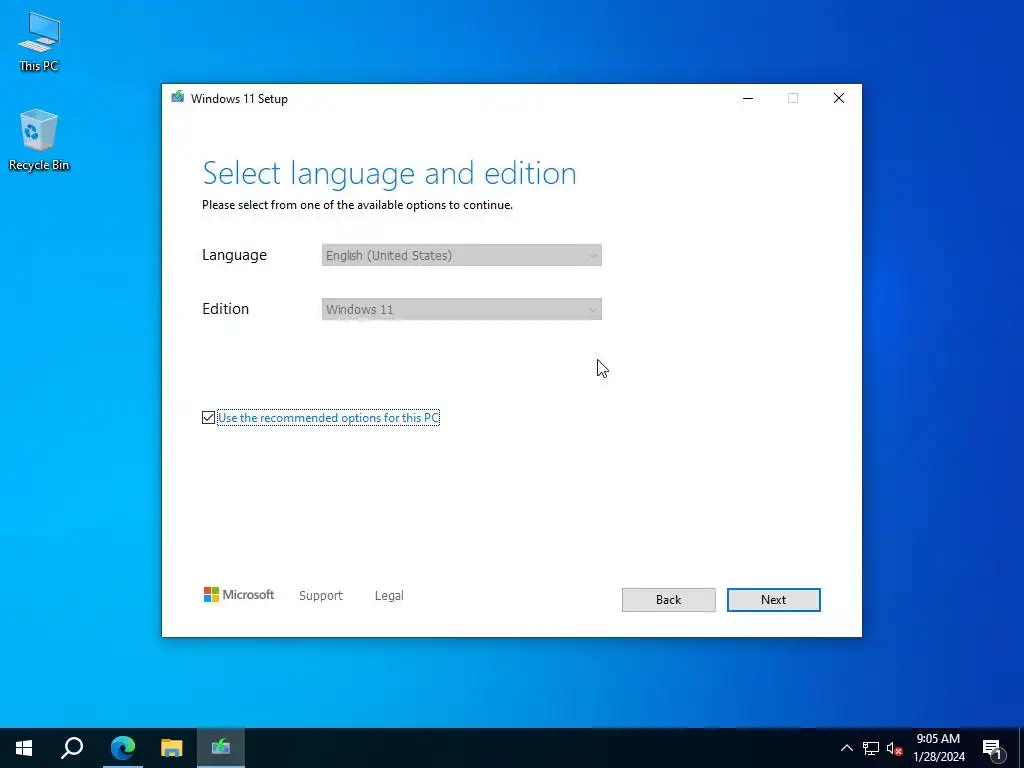Click the 'Language' field label

[x=234, y=255]
